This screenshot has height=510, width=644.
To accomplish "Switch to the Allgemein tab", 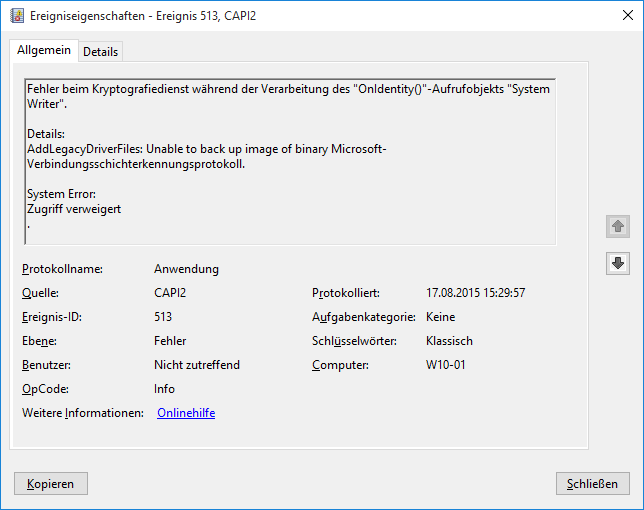I will pos(44,50).
